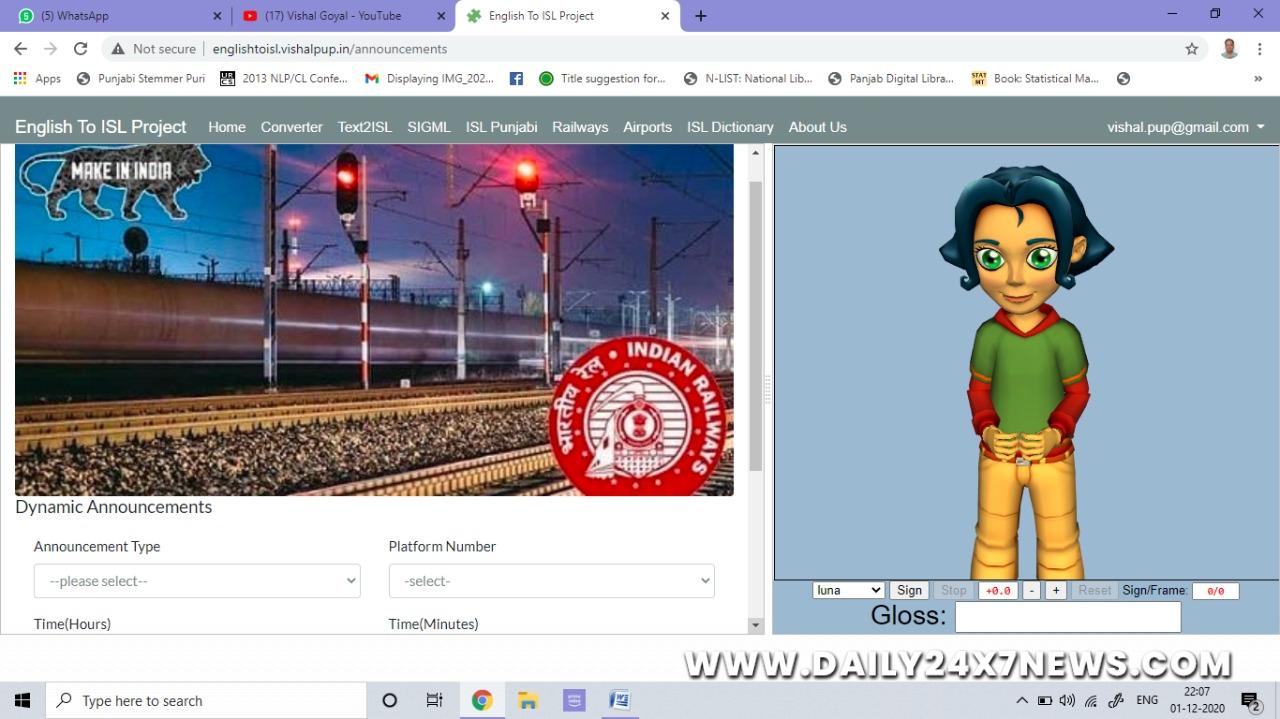Open the Book: Statistical Ma... bookmark
Image resolution: width=1280 pixels, height=719 pixels.
(1034, 78)
